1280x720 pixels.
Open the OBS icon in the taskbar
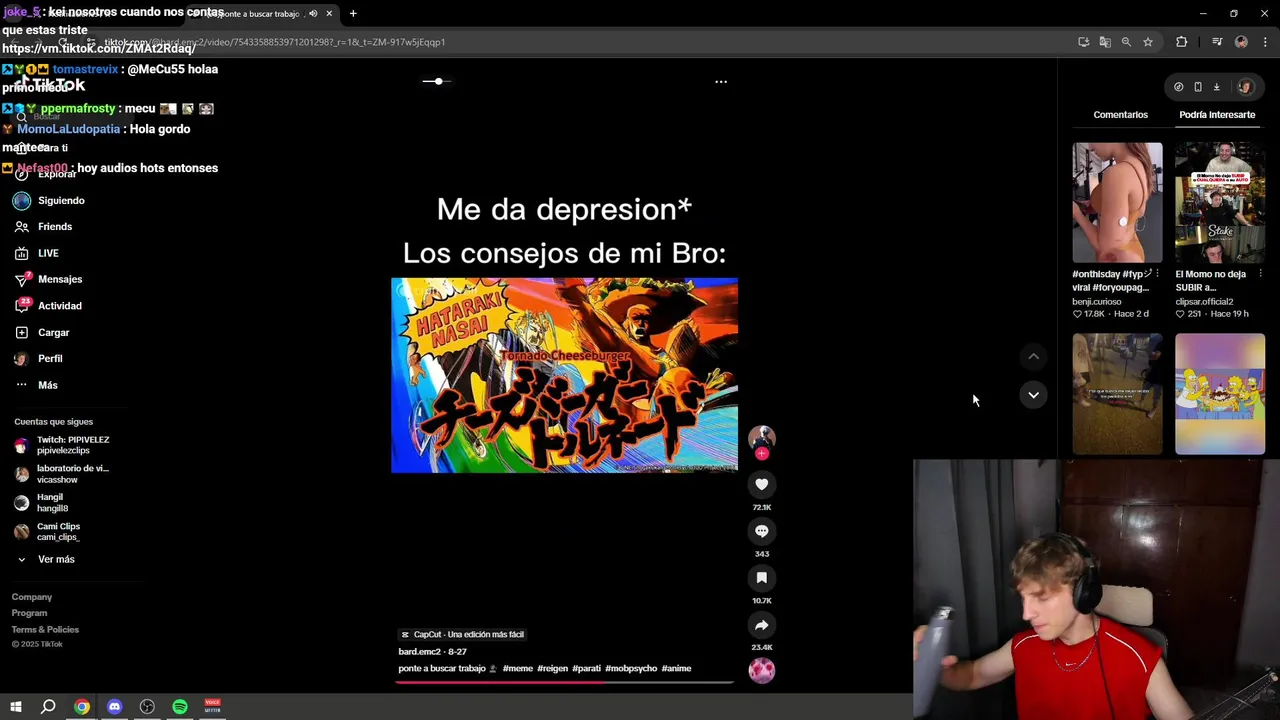click(x=147, y=707)
